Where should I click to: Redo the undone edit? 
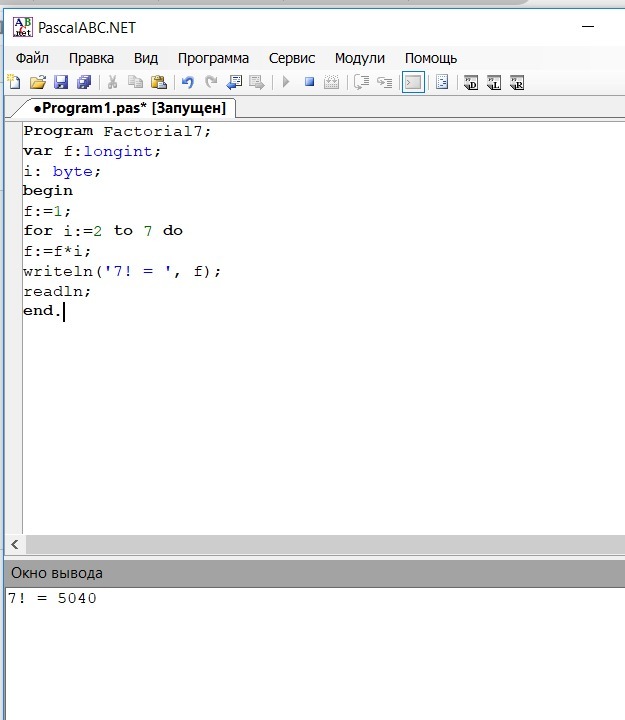[x=211, y=83]
